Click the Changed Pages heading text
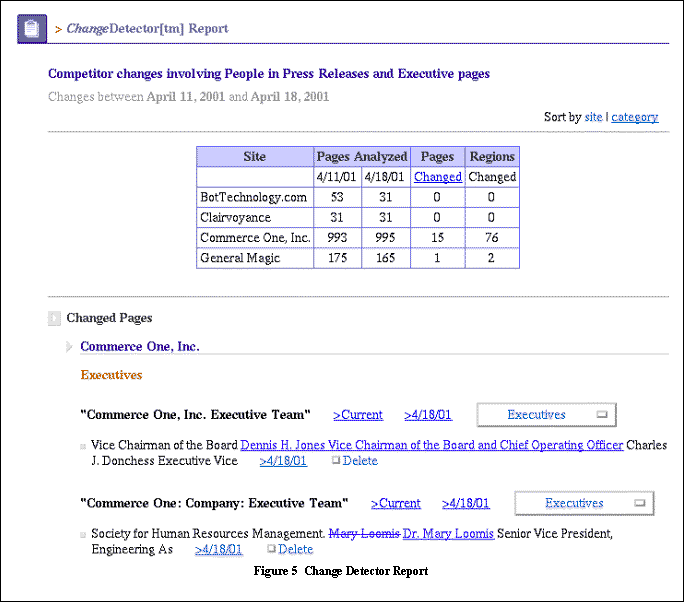 click(x=109, y=318)
